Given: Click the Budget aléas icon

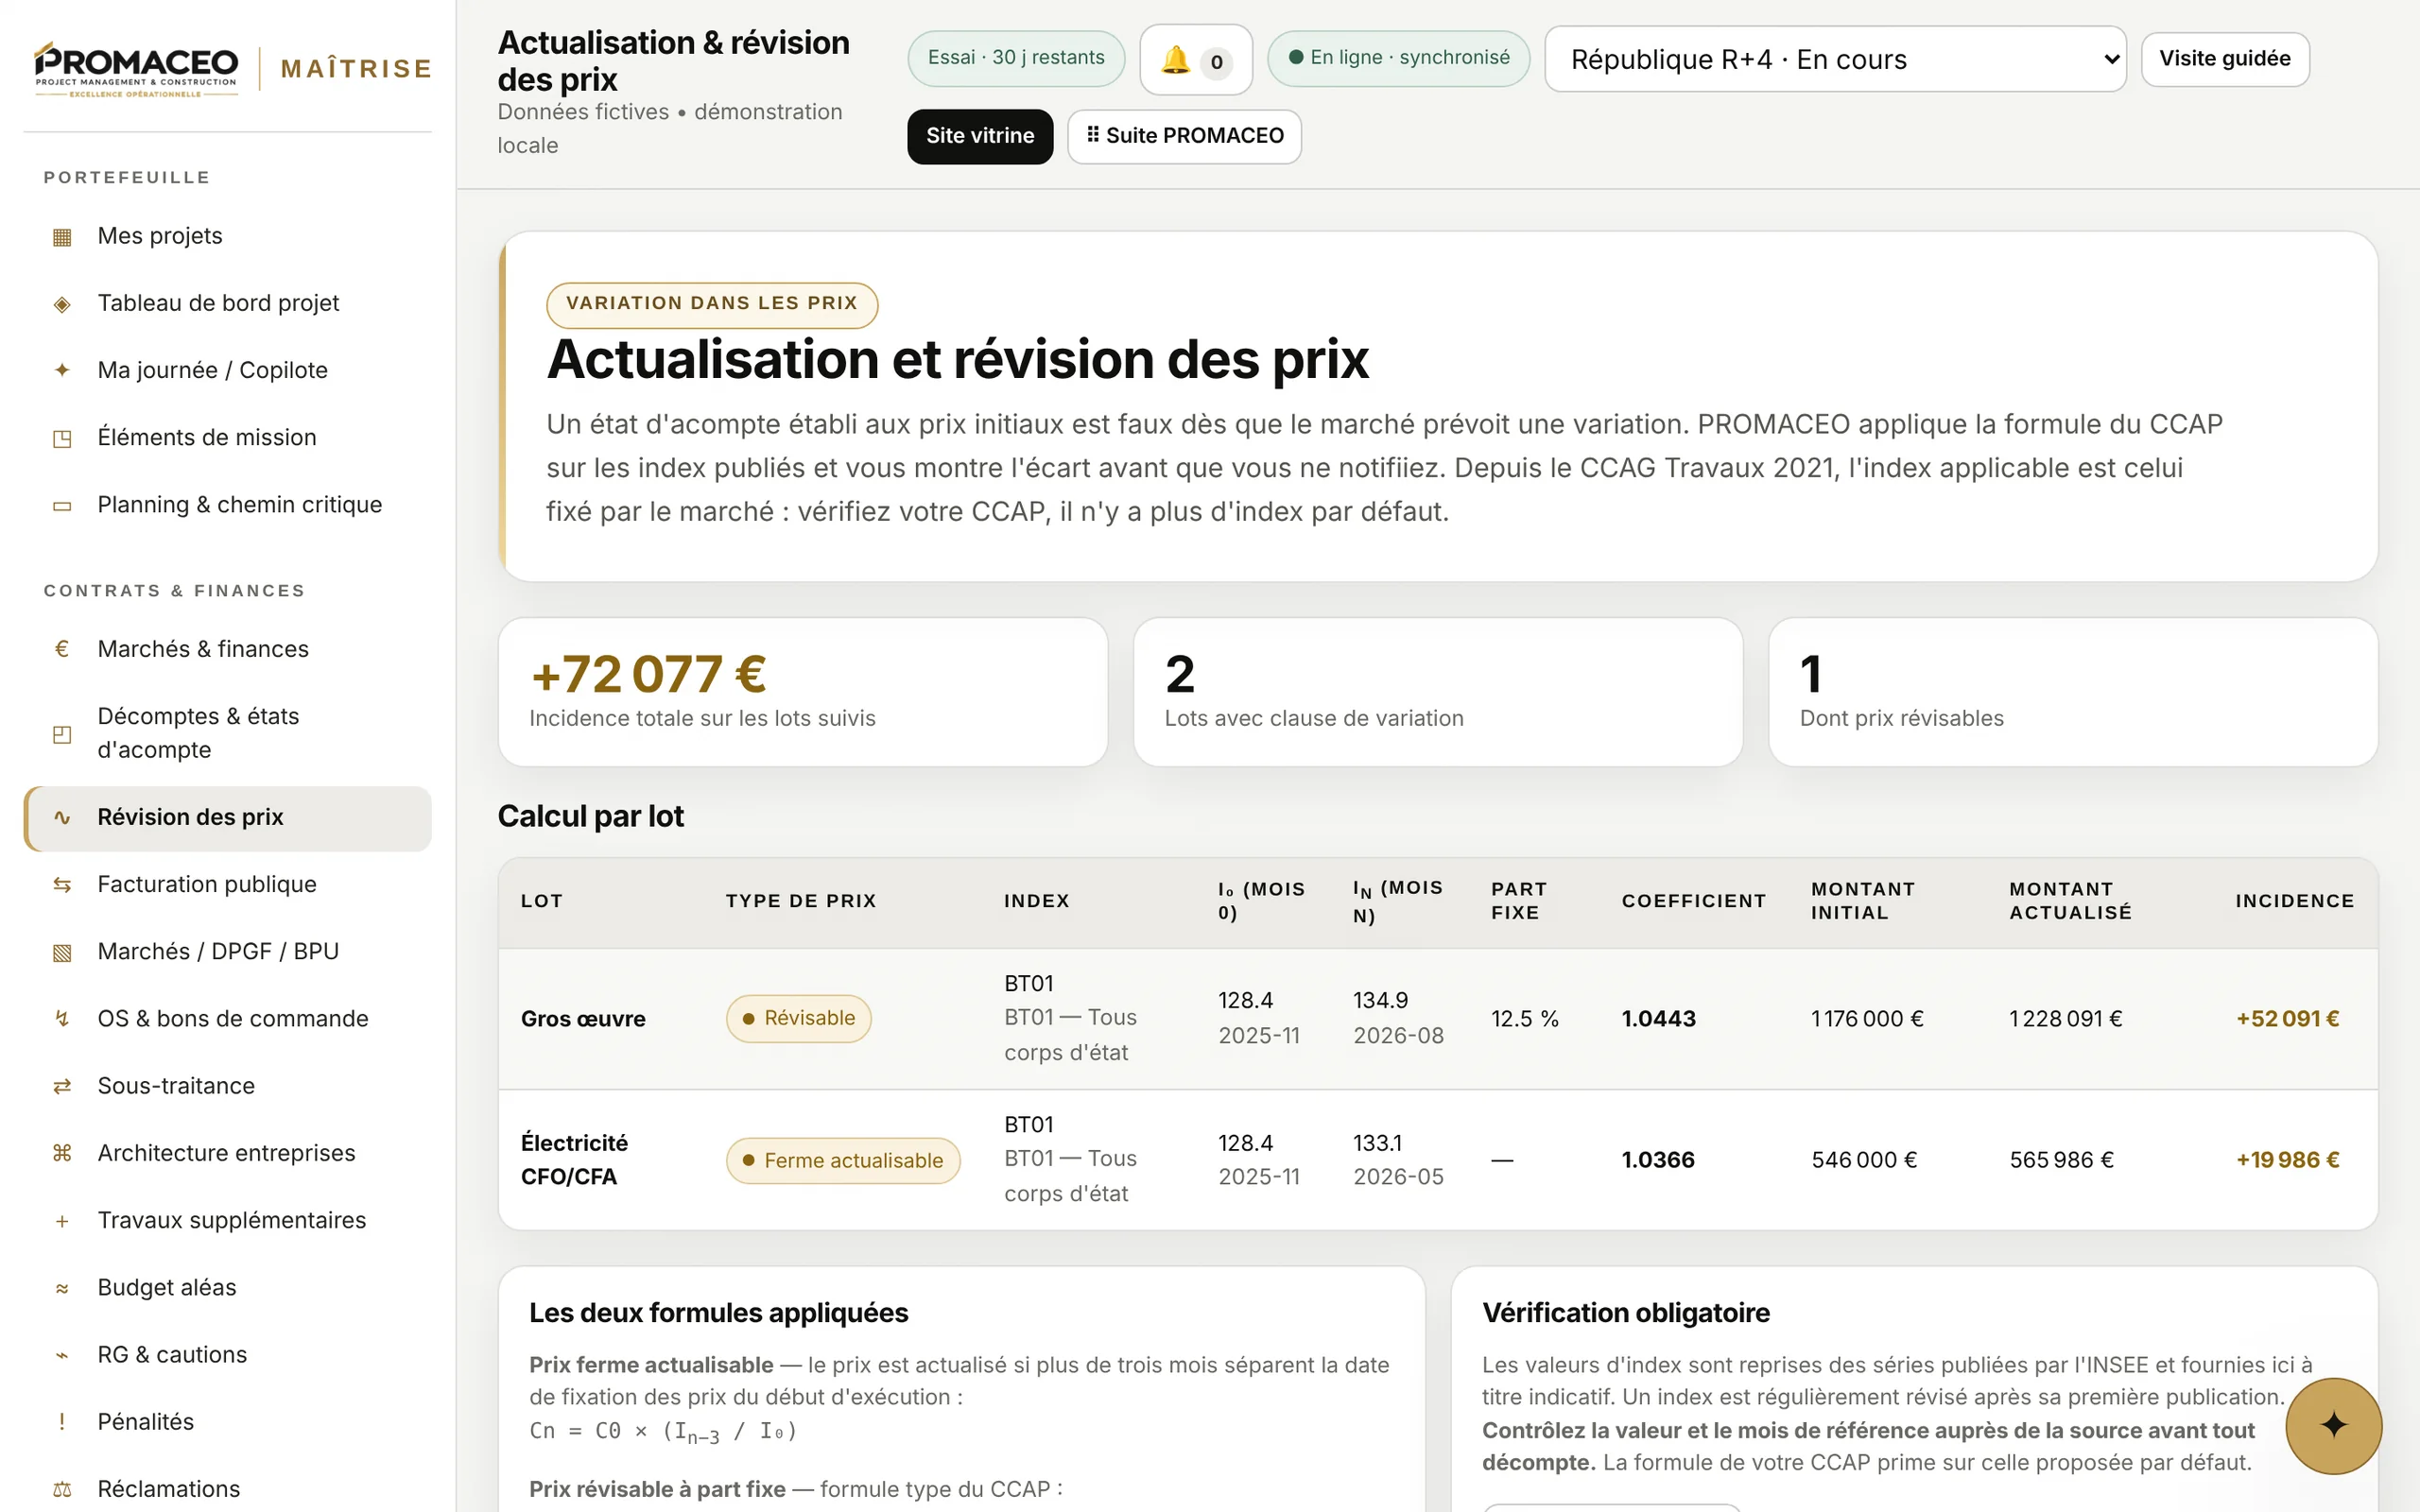Looking at the screenshot, I should (x=62, y=1288).
